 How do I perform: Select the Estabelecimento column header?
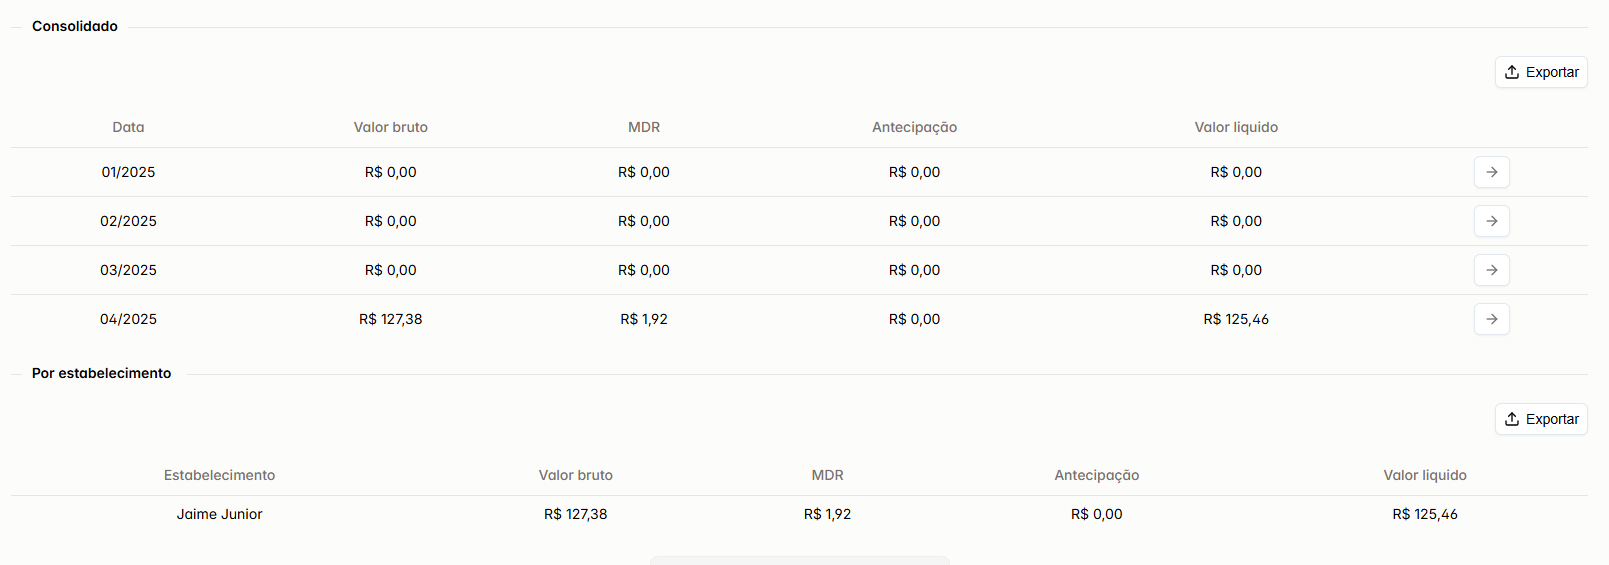219,475
